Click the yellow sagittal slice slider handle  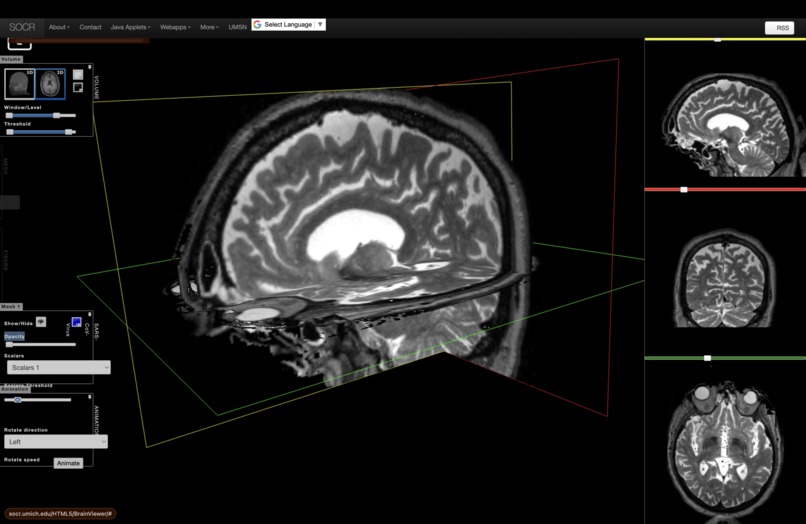718,39
